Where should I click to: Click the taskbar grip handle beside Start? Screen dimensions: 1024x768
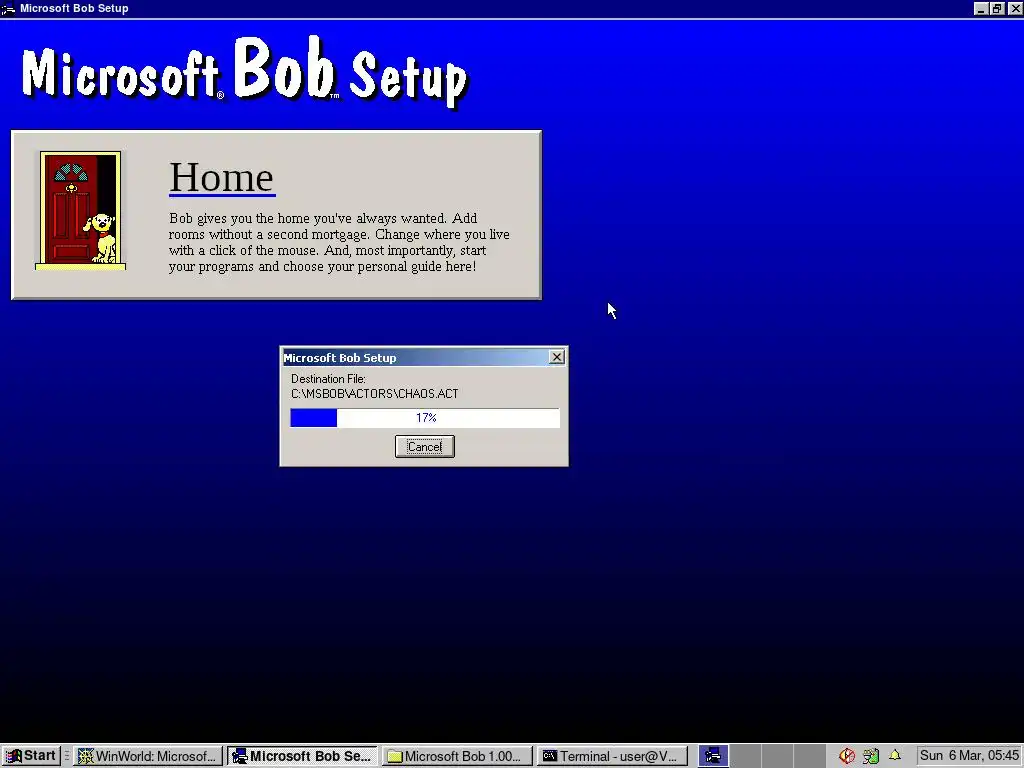[x=67, y=756]
